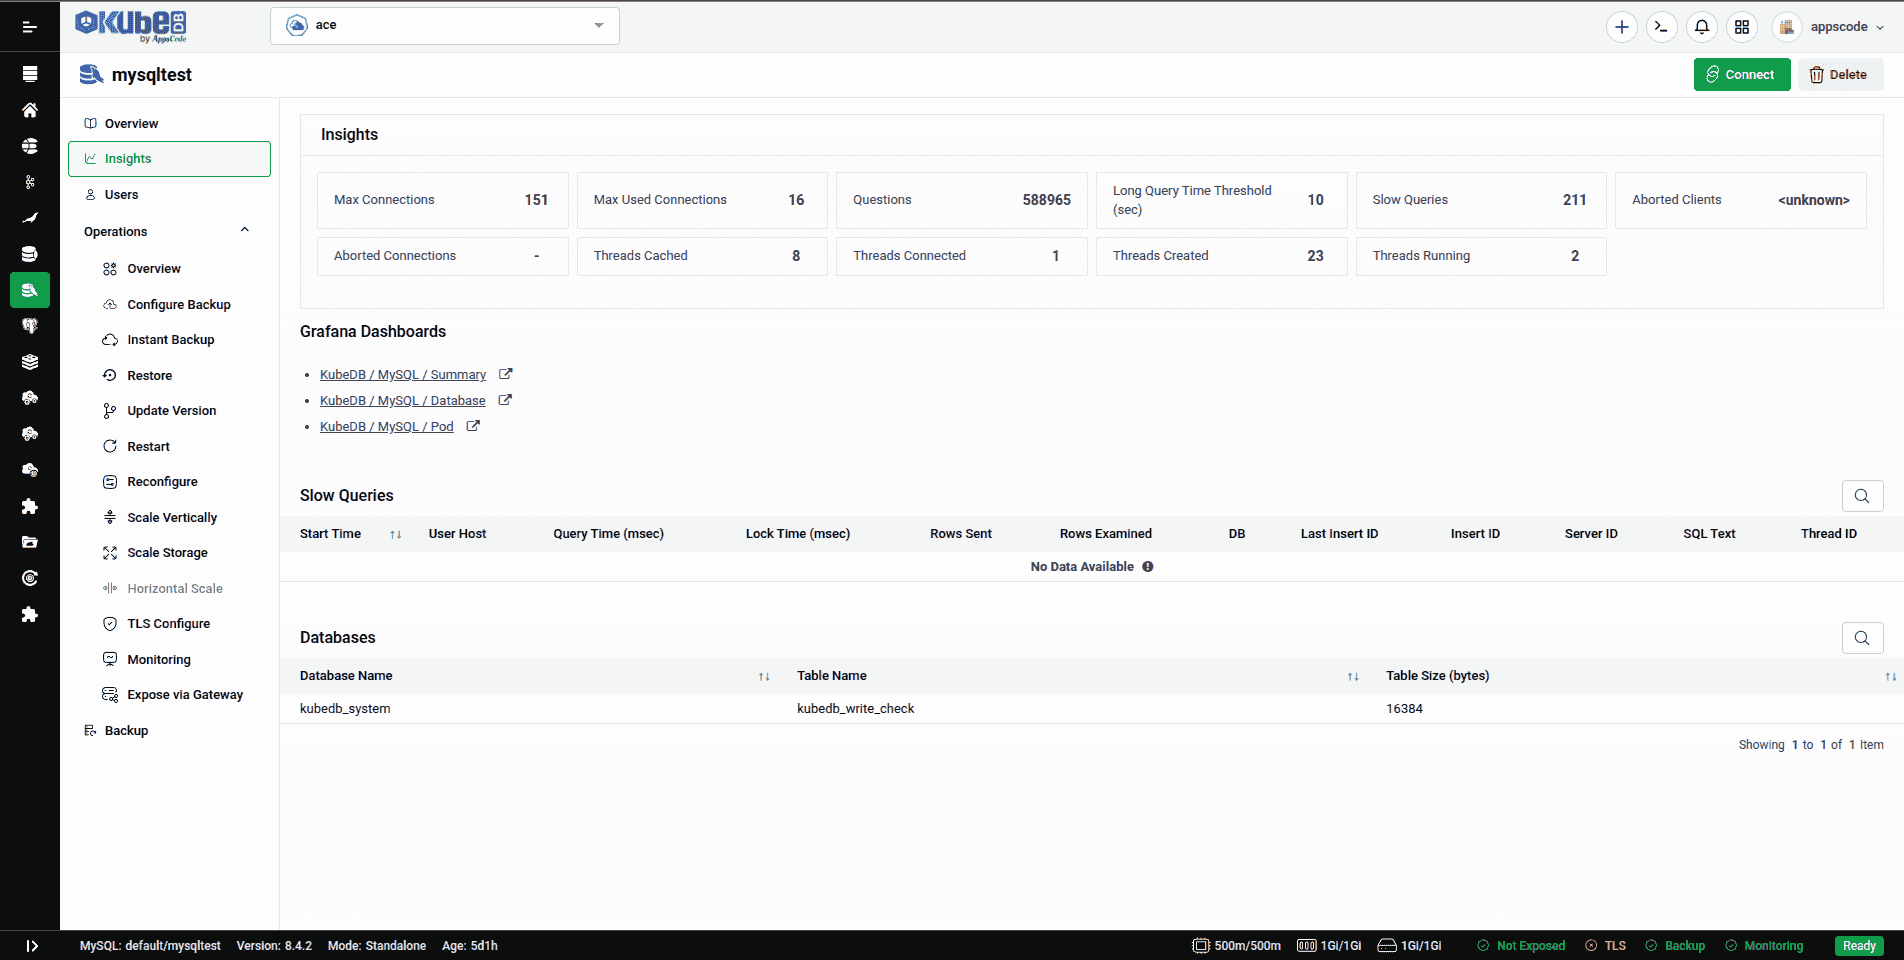The height and width of the screenshot is (960, 1904).
Task: Select Insights in sidebar
Action: [x=170, y=159]
